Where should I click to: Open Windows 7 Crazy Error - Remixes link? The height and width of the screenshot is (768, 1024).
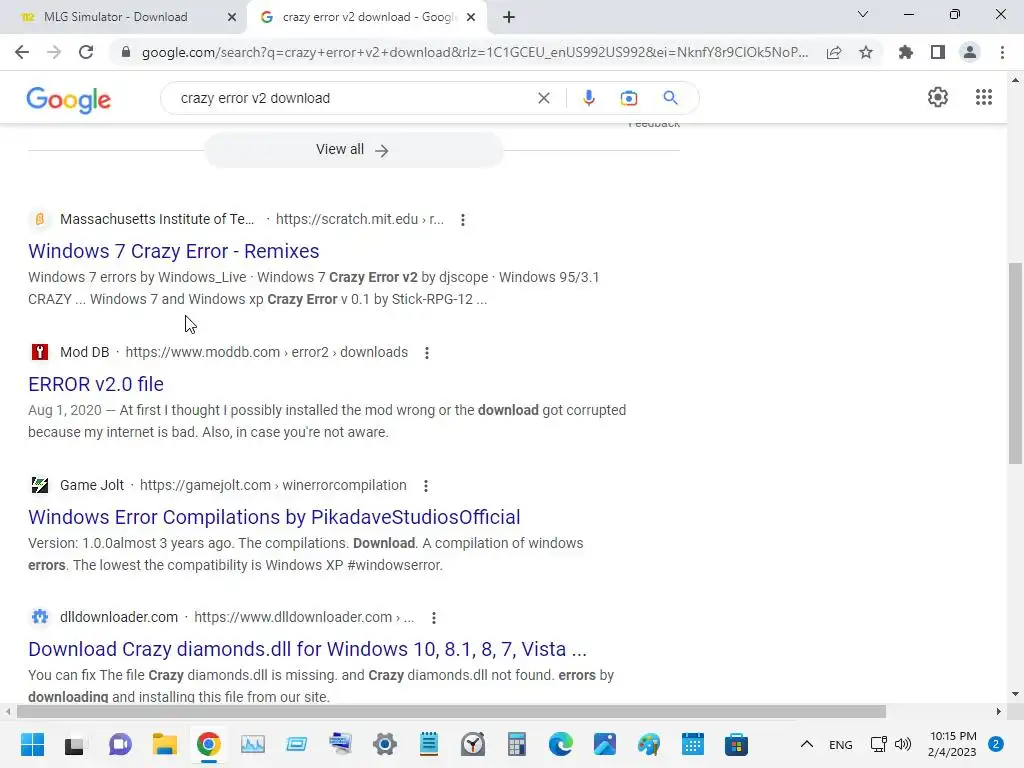[x=174, y=251]
